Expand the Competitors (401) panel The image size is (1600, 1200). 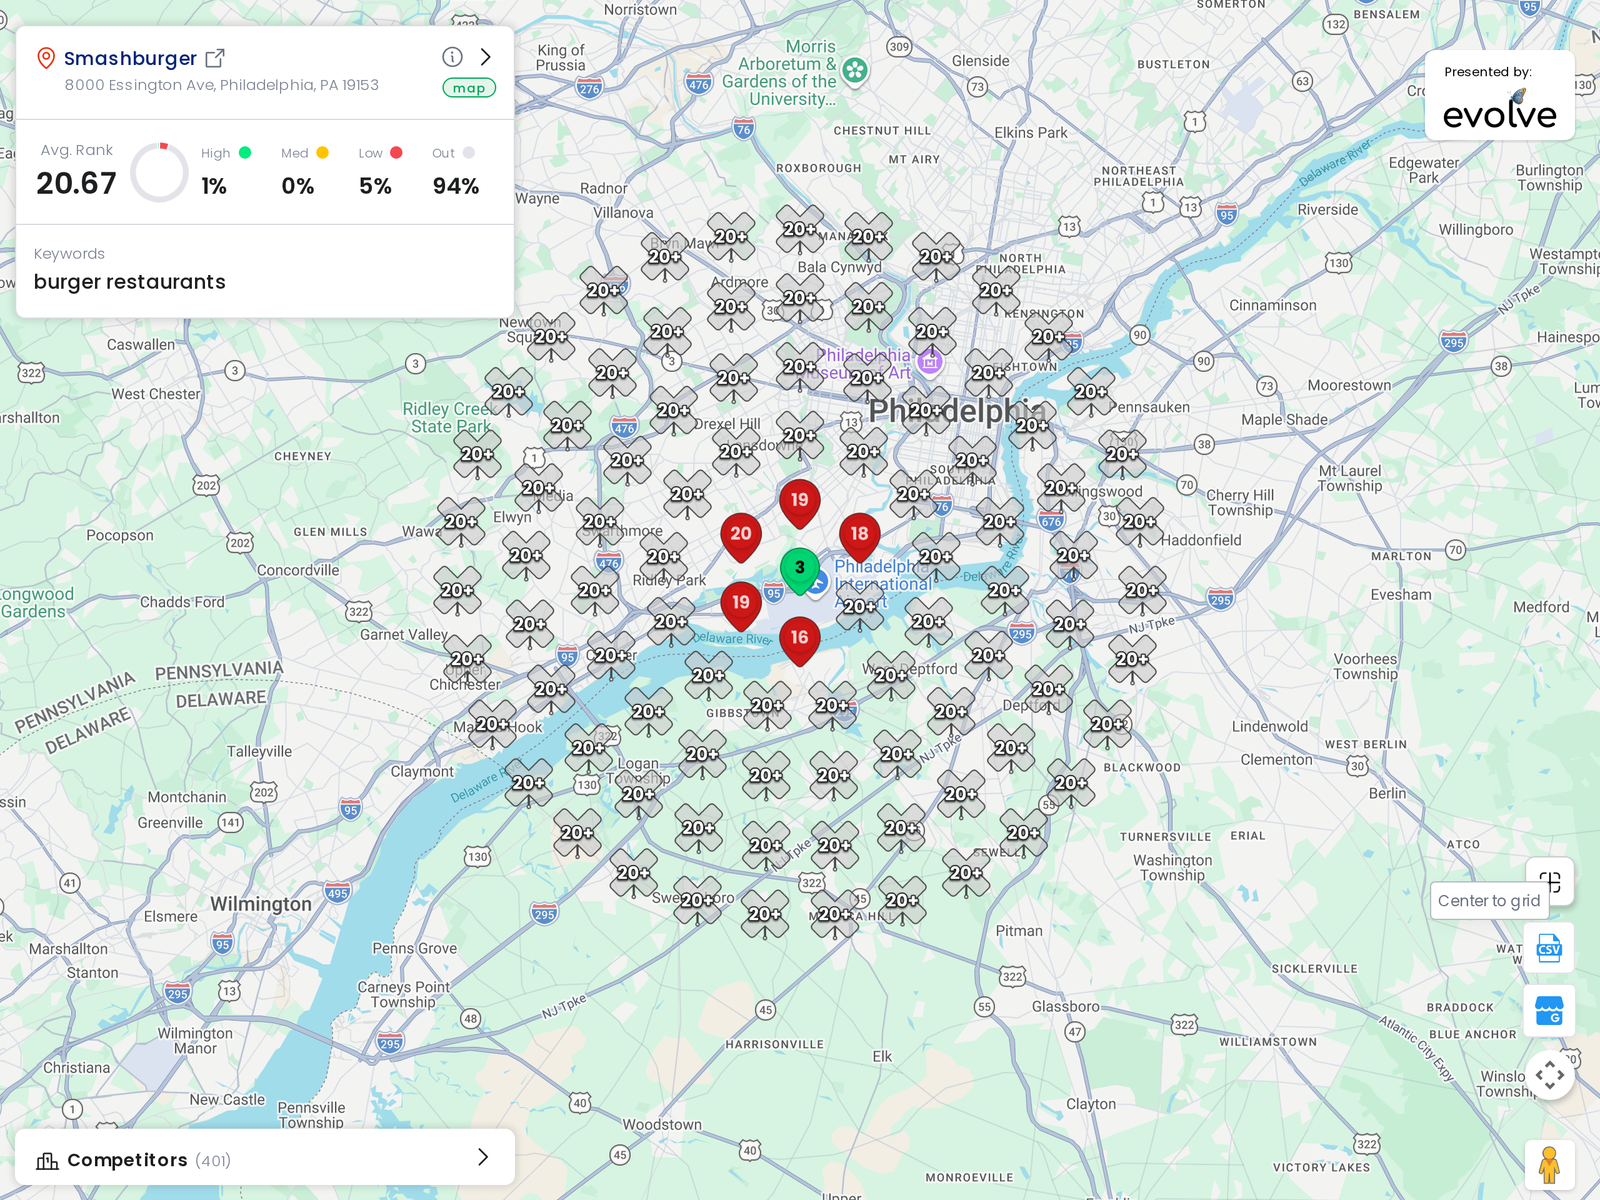point(265,1158)
